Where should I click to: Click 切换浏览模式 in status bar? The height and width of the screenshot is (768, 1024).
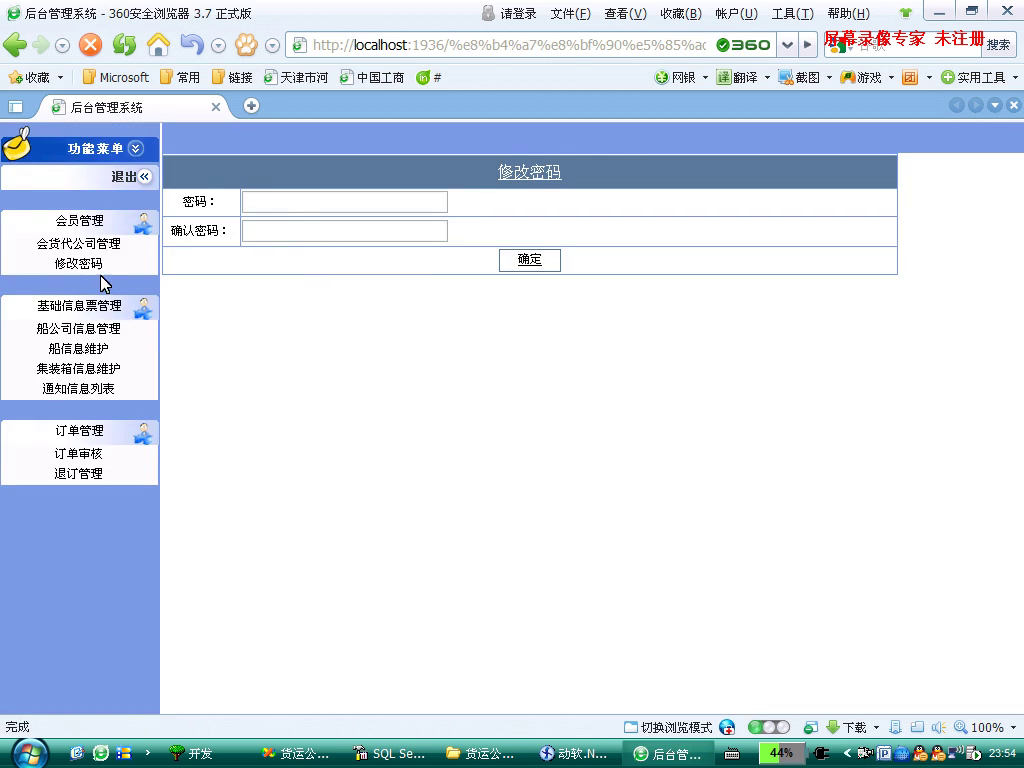[668, 727]
